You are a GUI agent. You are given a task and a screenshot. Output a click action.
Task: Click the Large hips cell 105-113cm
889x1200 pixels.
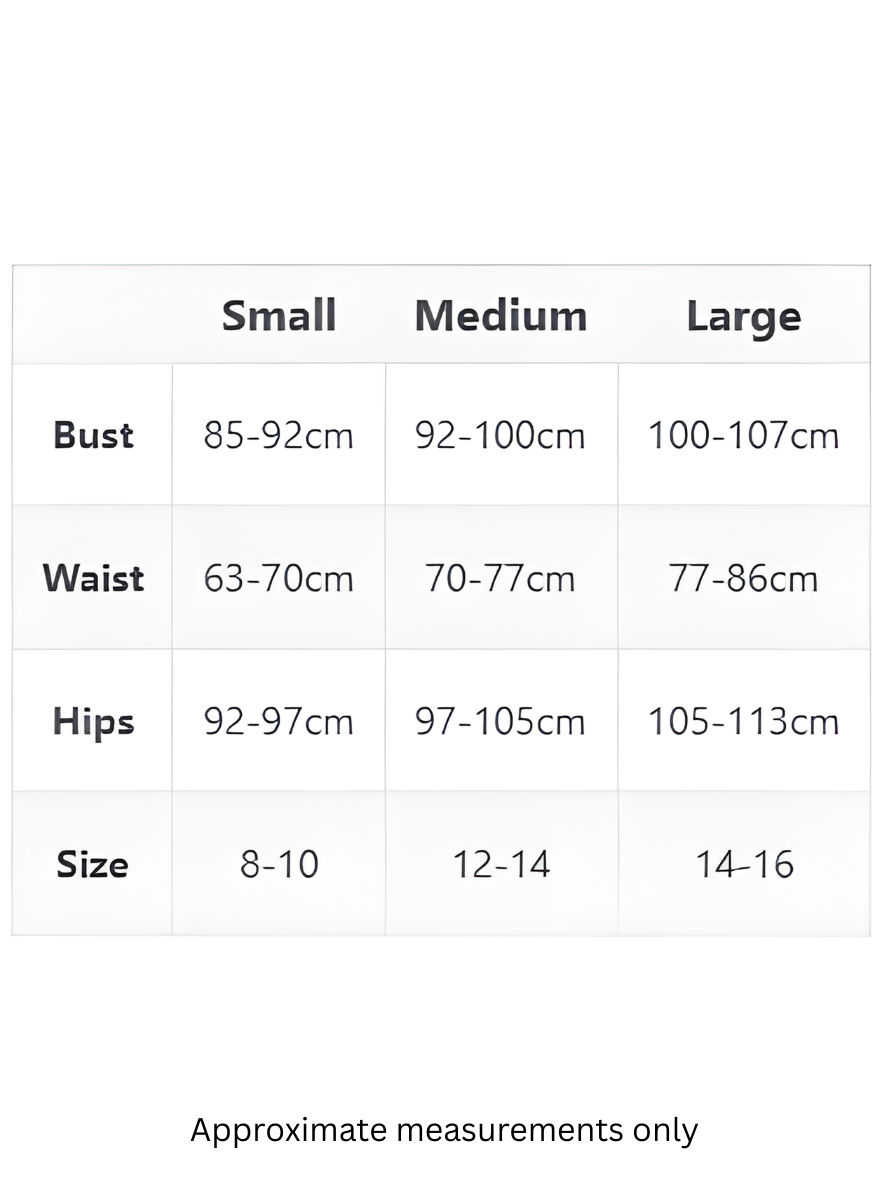pos(744,721)
